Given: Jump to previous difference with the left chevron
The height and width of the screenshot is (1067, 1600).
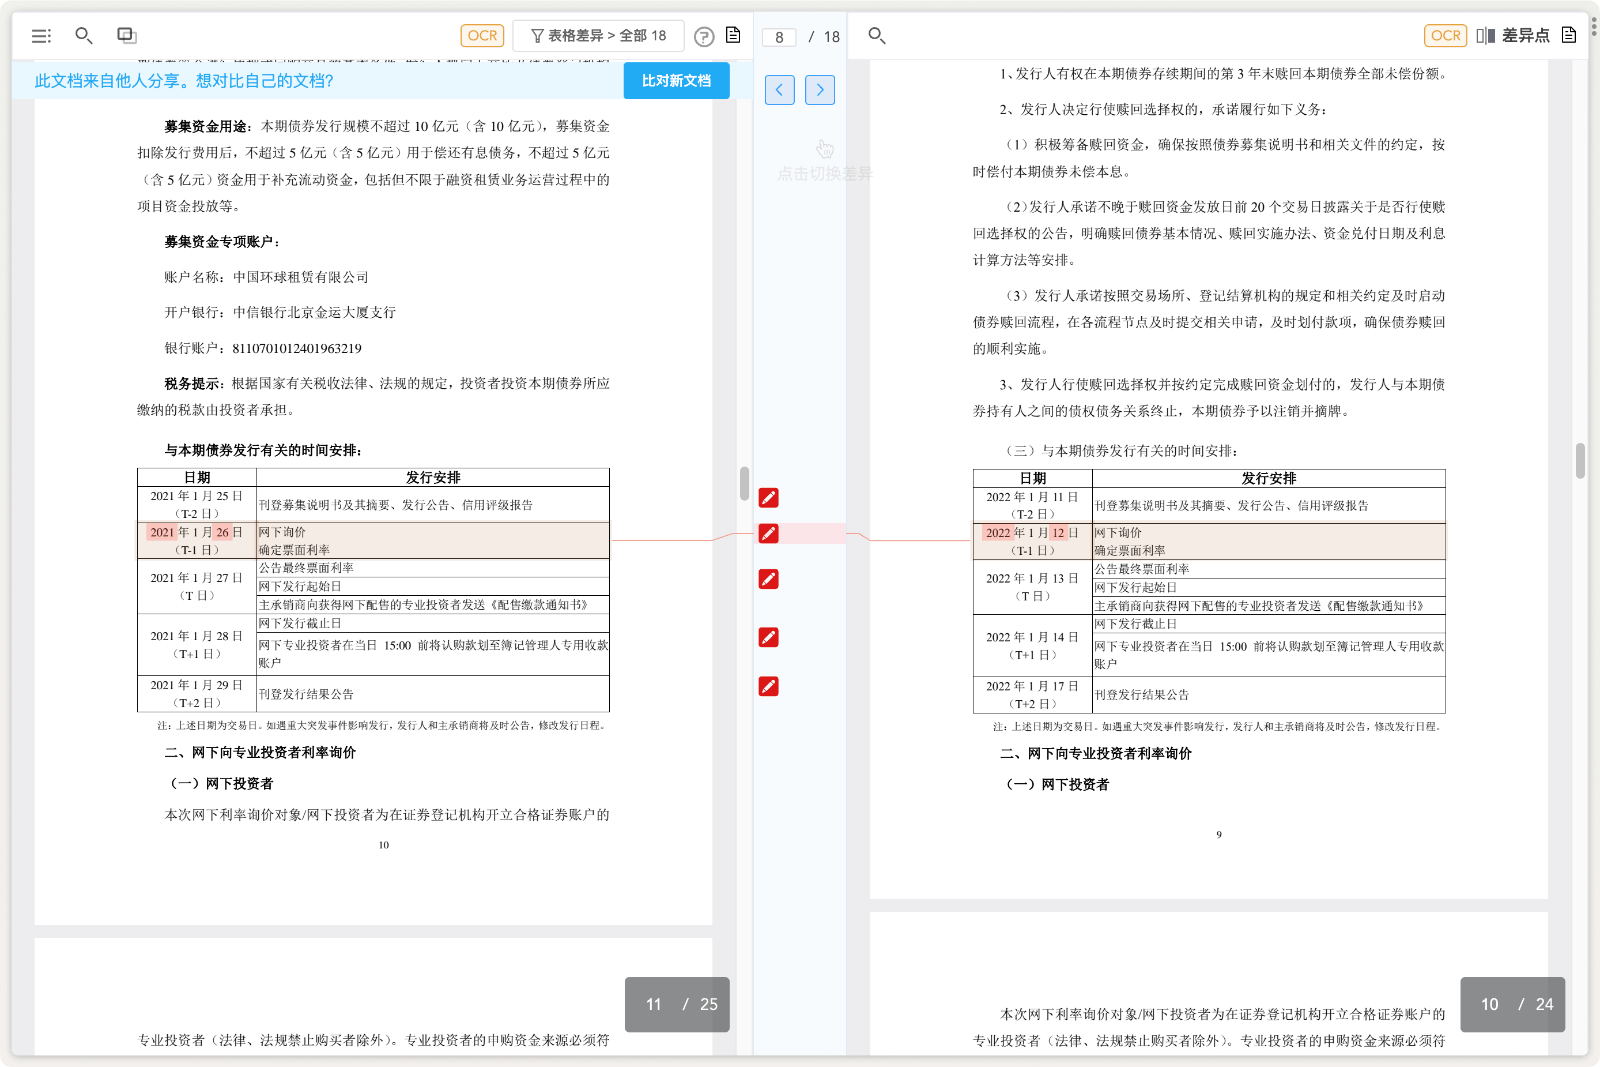Looking at the screenshot, I should click(x=779, y=90).
